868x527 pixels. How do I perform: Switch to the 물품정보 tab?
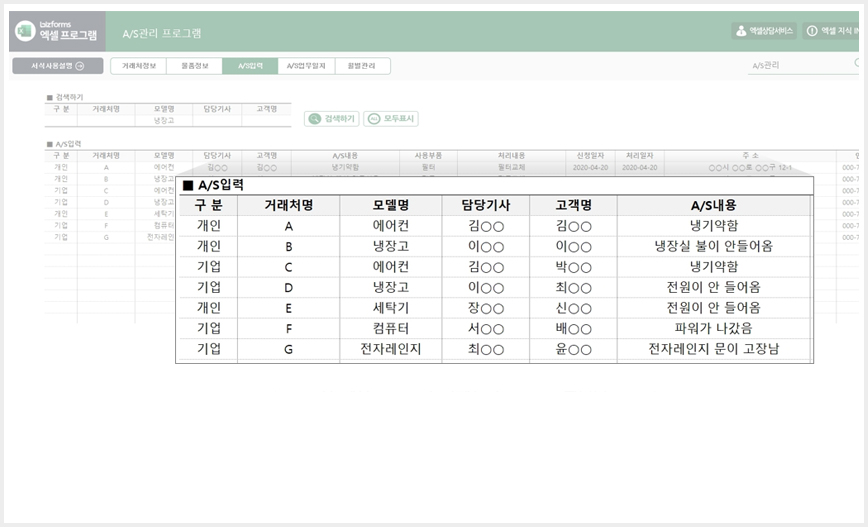pos(194,66)
